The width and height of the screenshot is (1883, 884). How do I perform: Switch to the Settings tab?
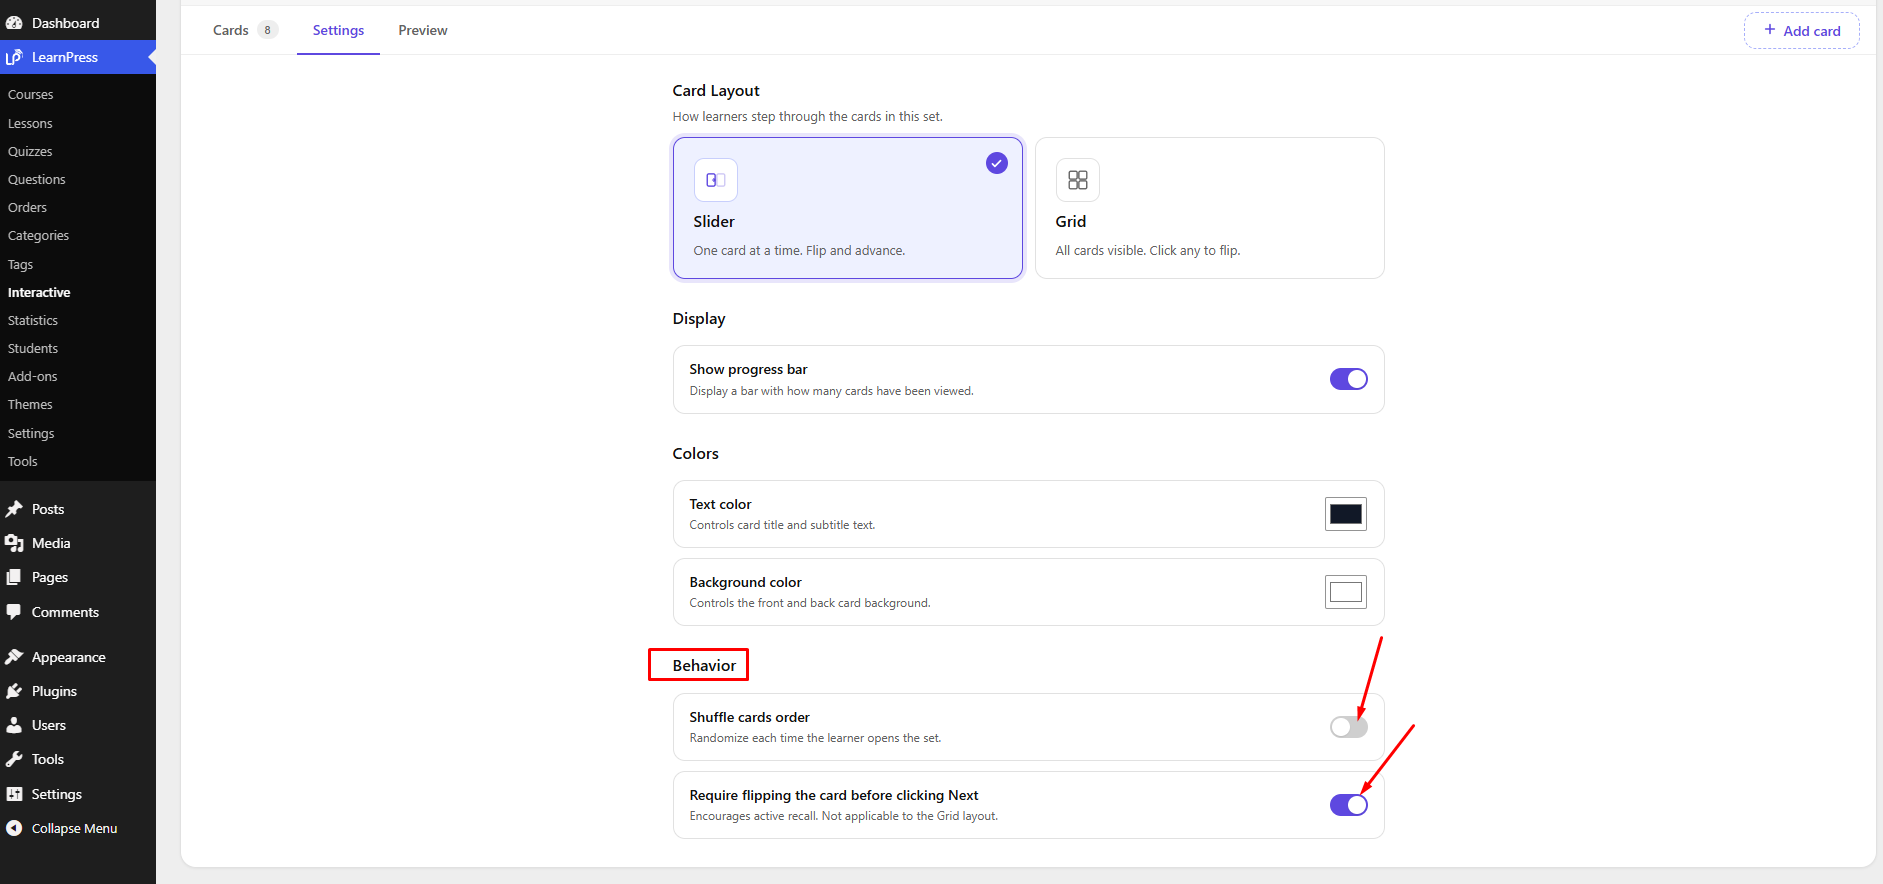(x=338, y=30)
